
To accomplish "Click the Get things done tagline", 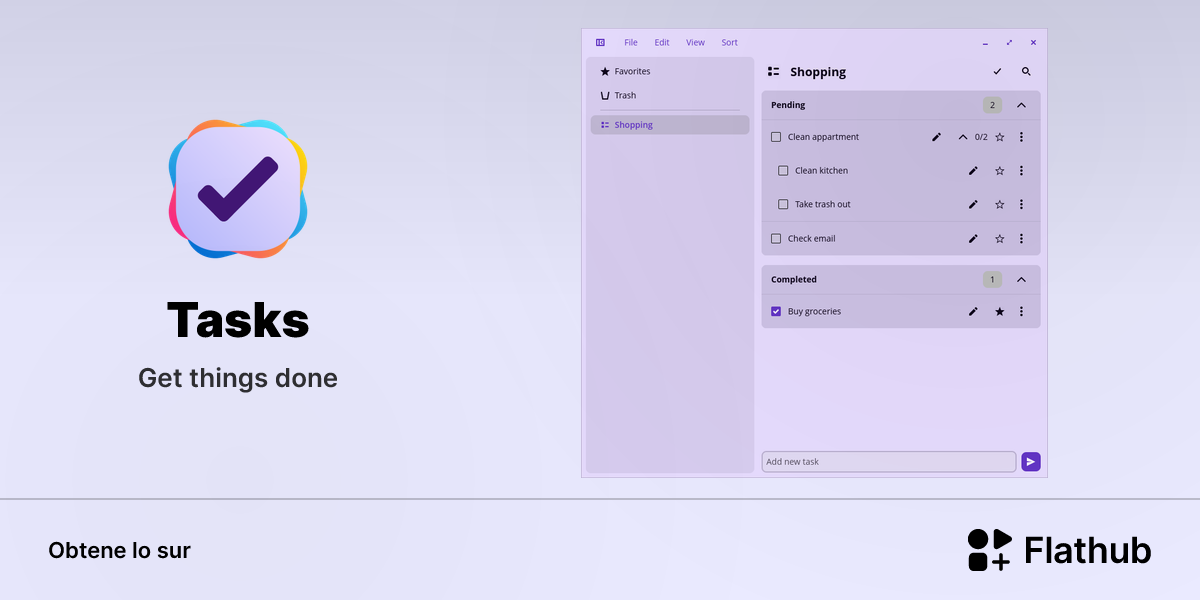I will click(238, 378).
